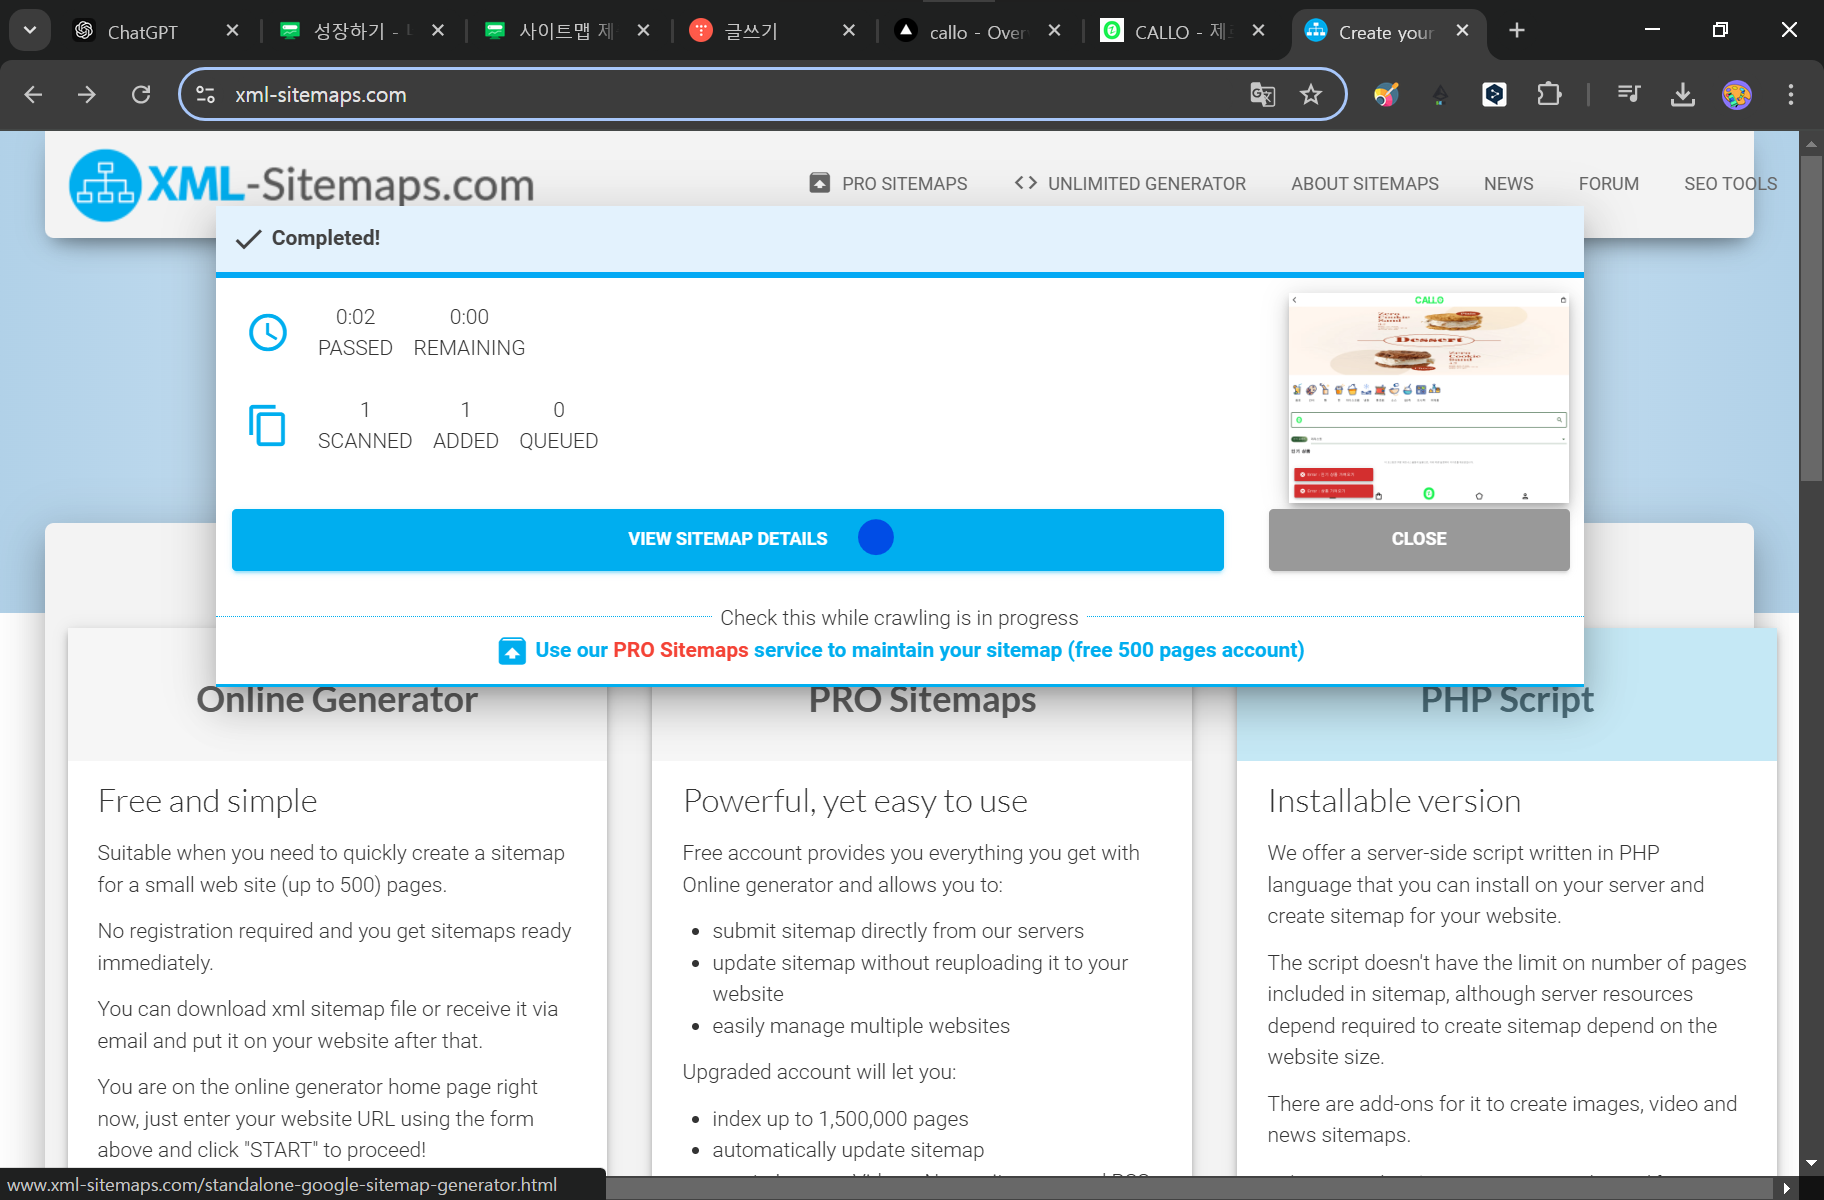
Task: Click the 0 QUEUED counter
Action: pos(558,425)
